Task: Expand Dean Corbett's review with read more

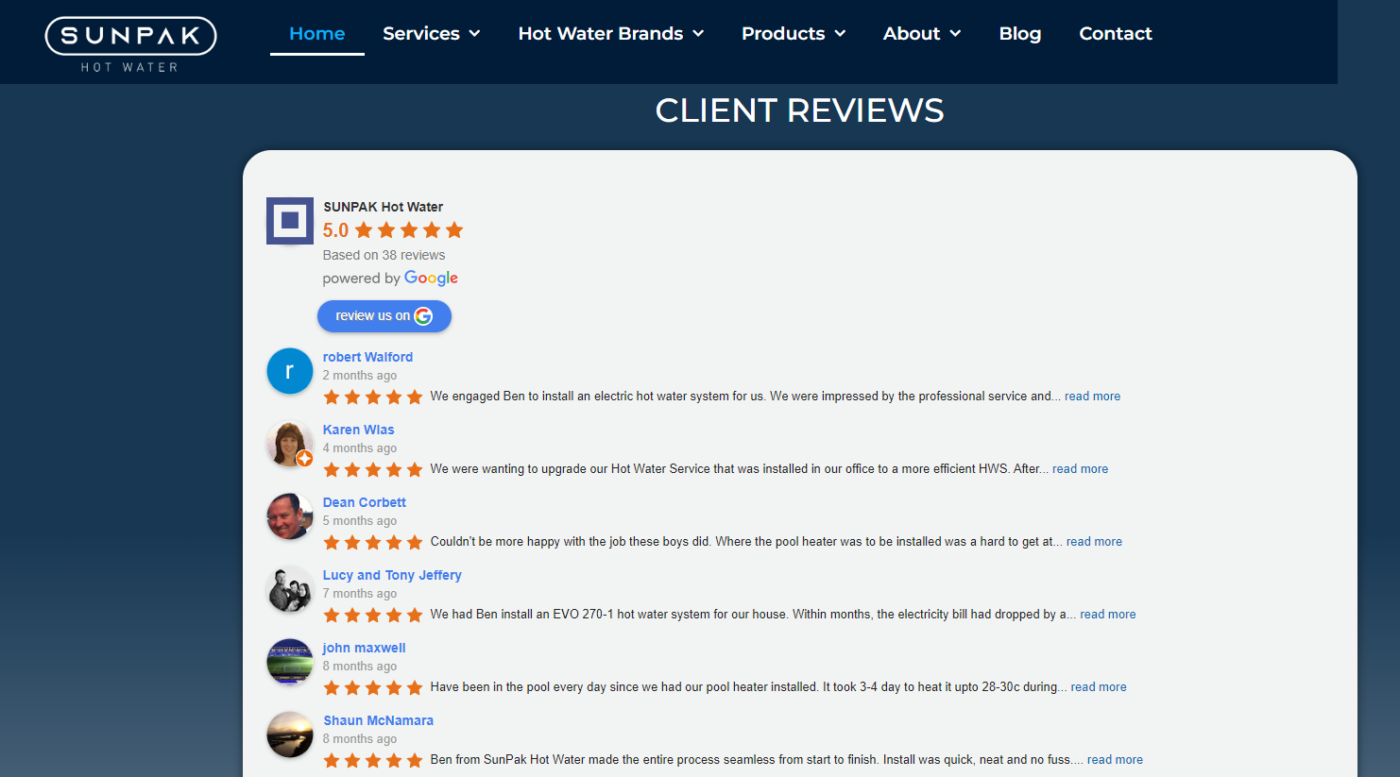Action: pyautogui.click(x=1094, y=542)
